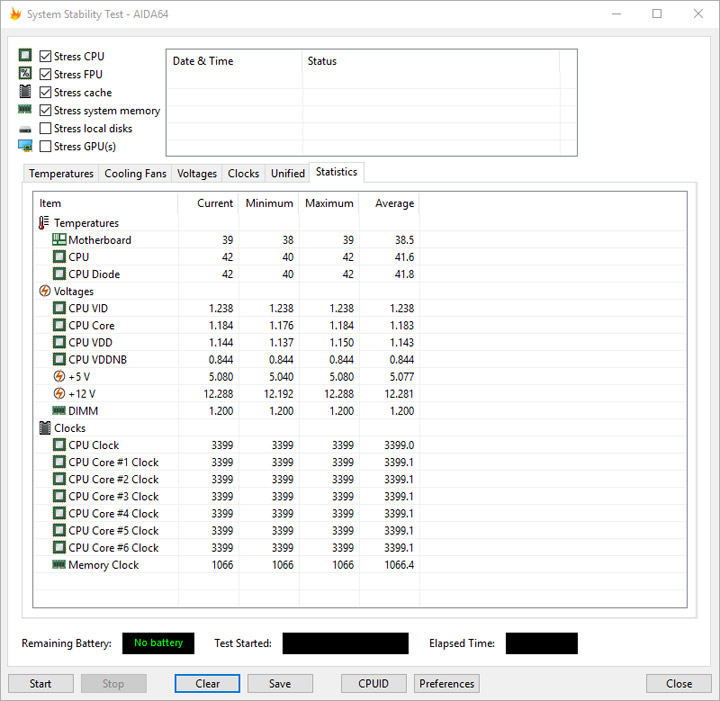Click the Test Started time field
The height and width of the screenshot is (701, 720).
(x=345, y=643)
